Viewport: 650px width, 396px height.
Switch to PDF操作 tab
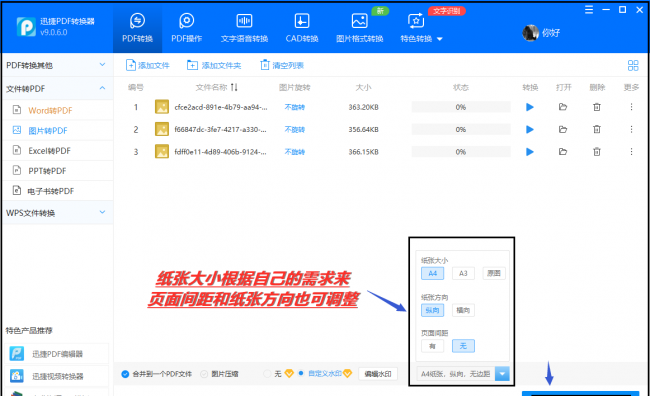(187, 28)
